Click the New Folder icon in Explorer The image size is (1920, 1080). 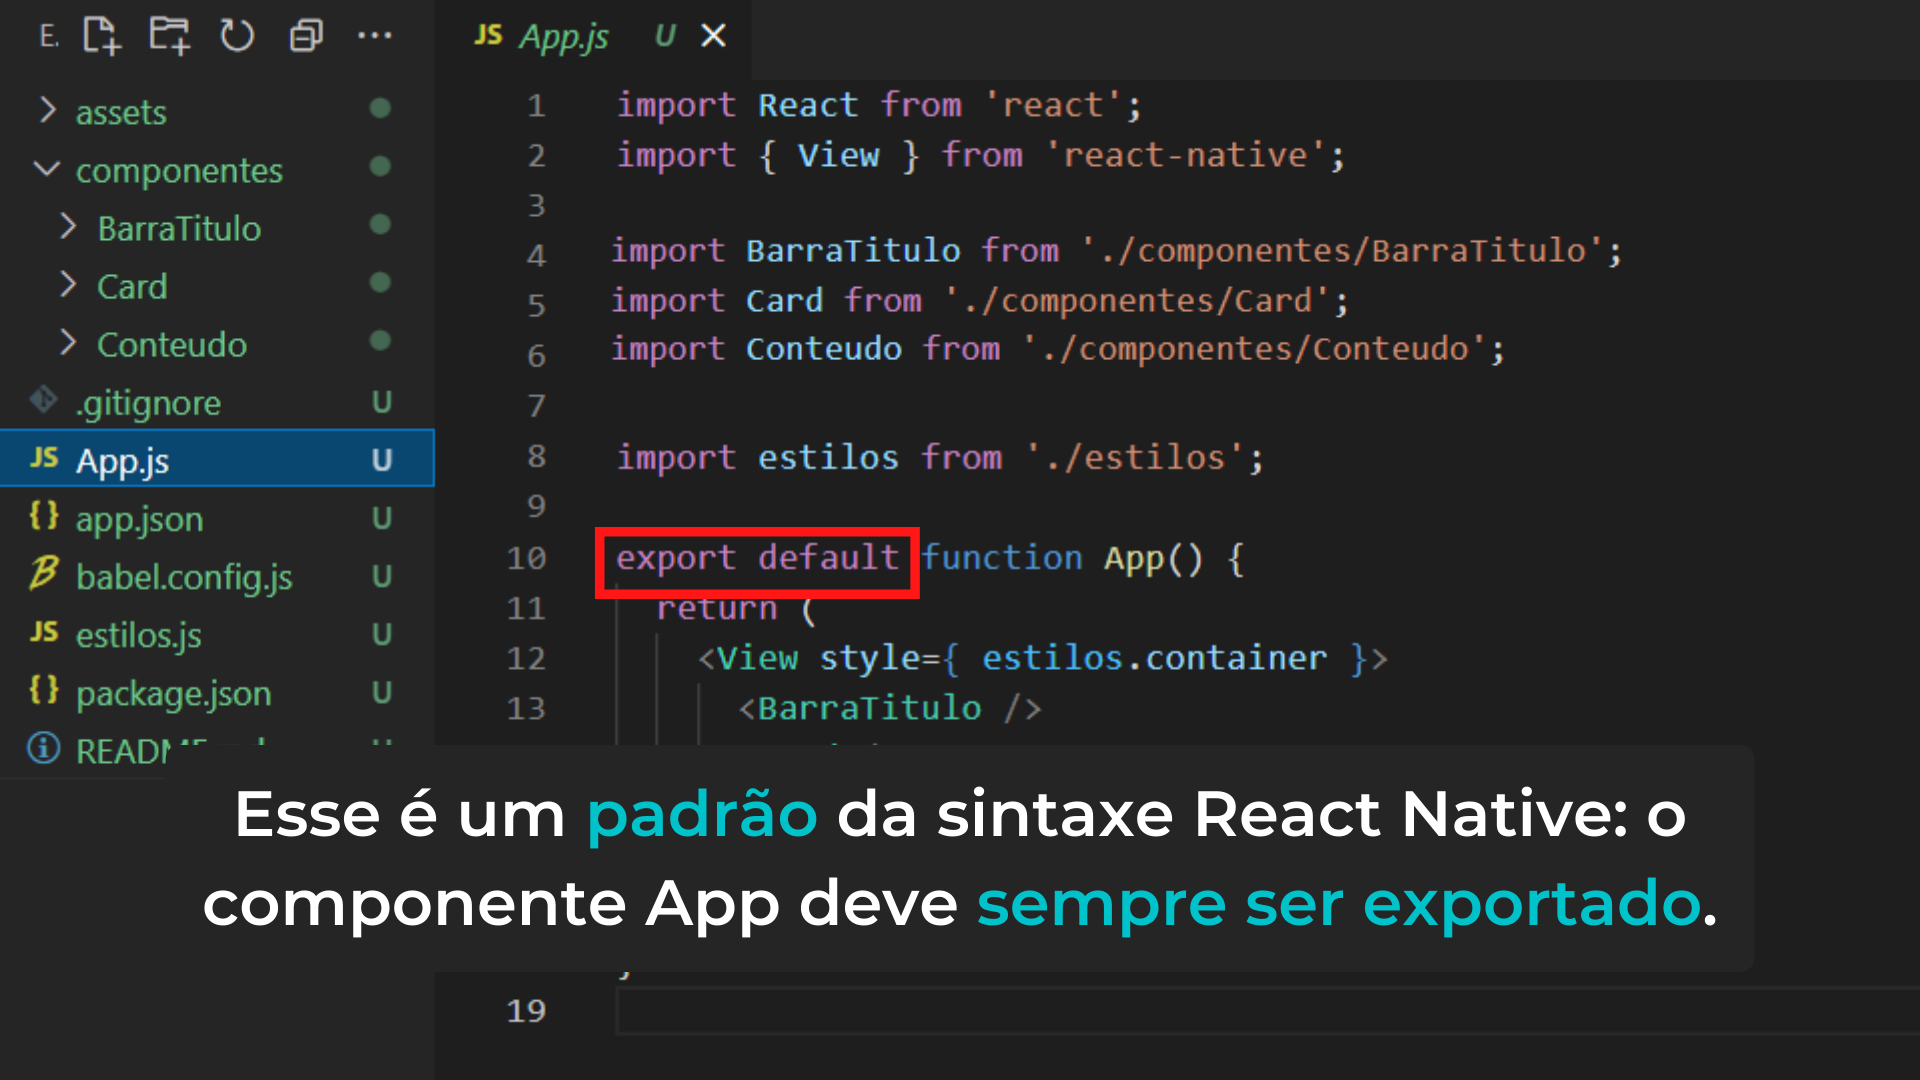point(169,36)
